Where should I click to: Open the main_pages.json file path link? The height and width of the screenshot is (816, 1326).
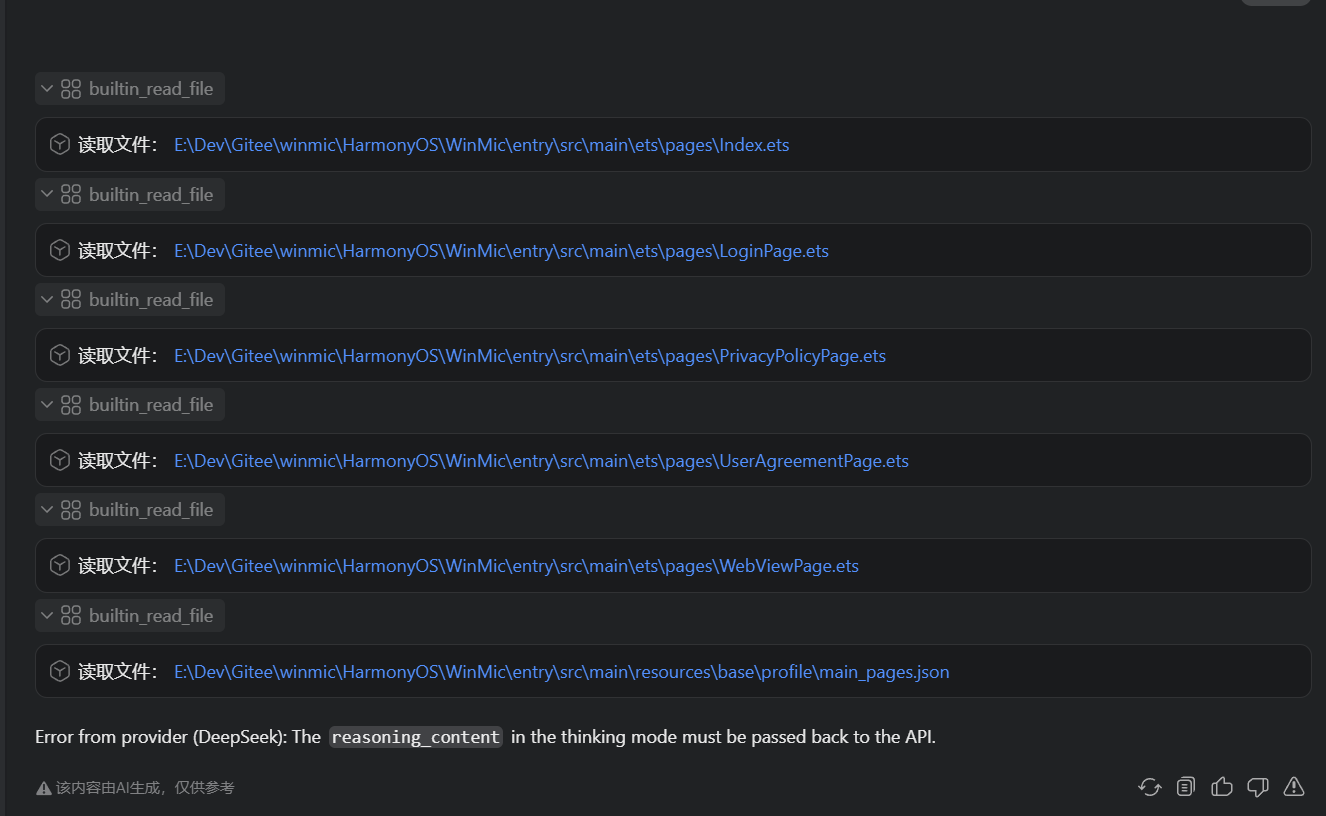(562, 672)
